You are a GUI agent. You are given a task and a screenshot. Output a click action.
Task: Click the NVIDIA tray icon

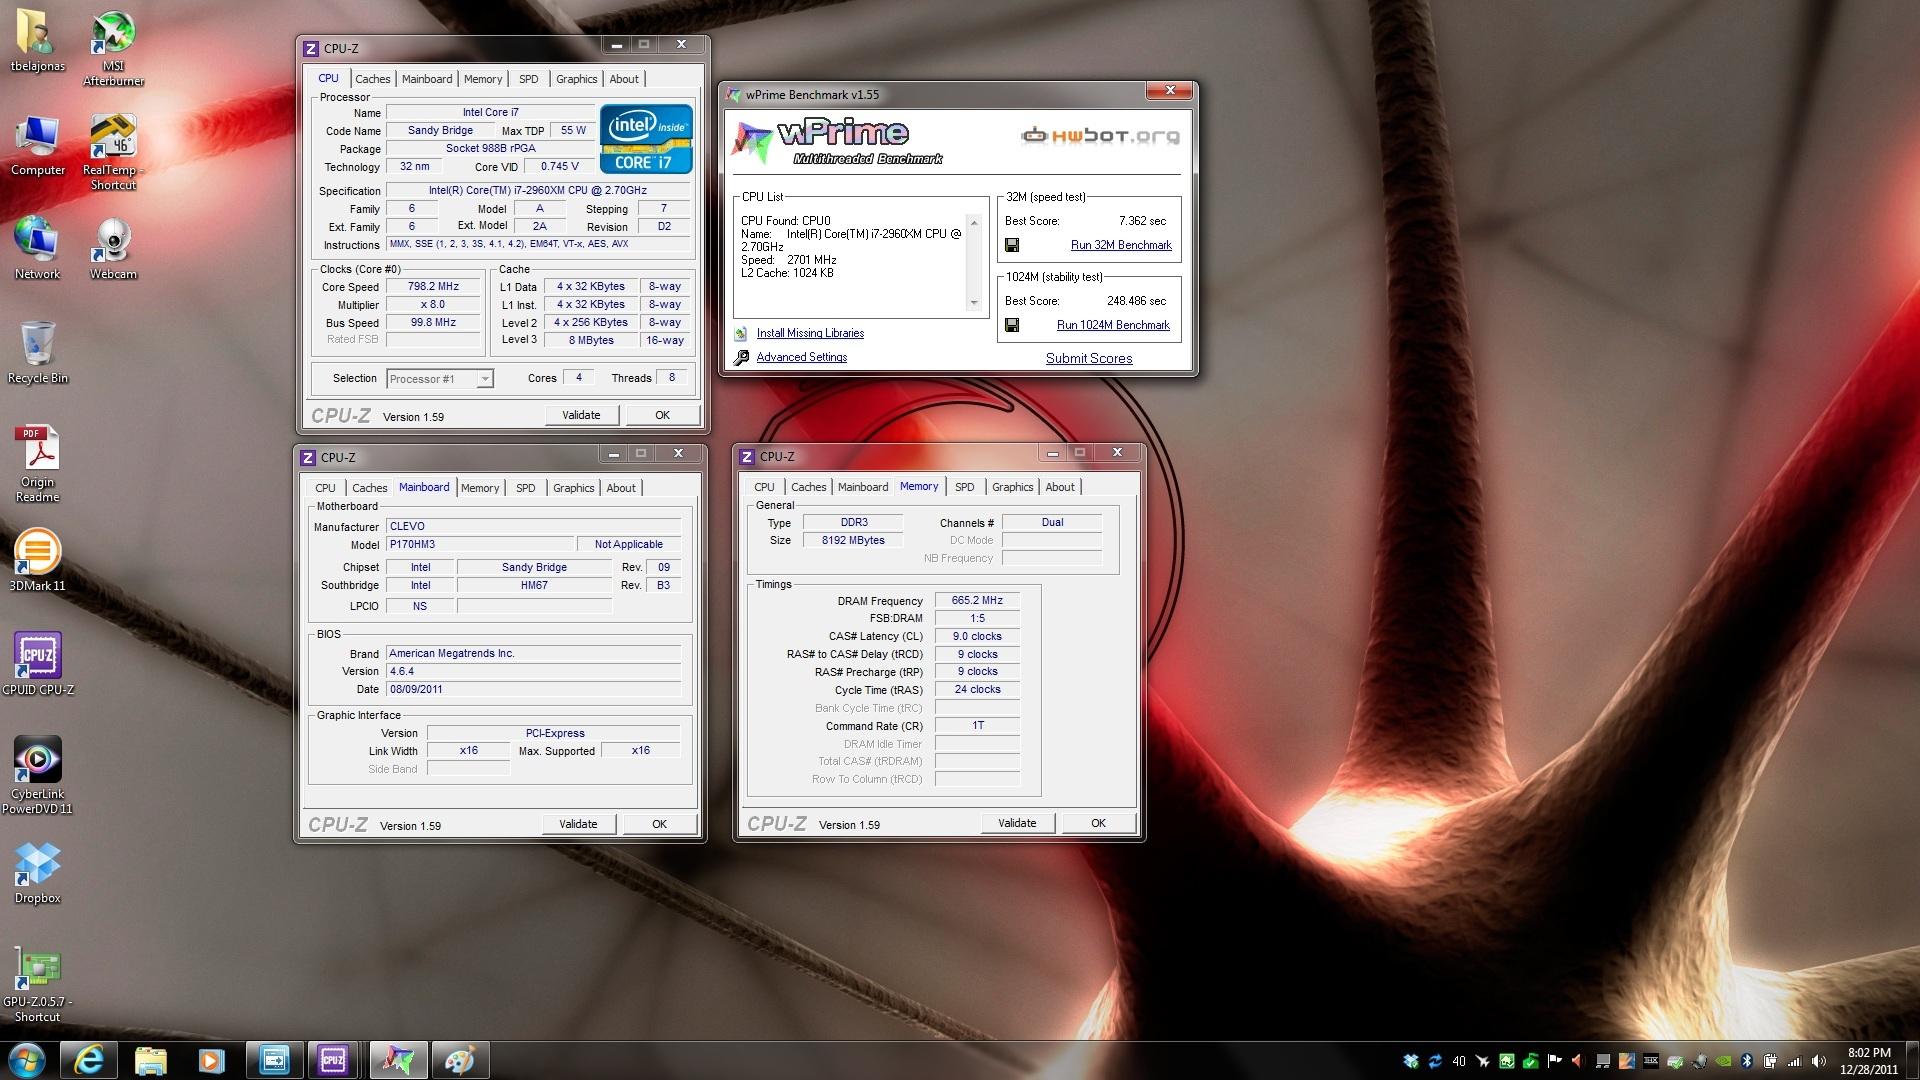[1722, 1061]
